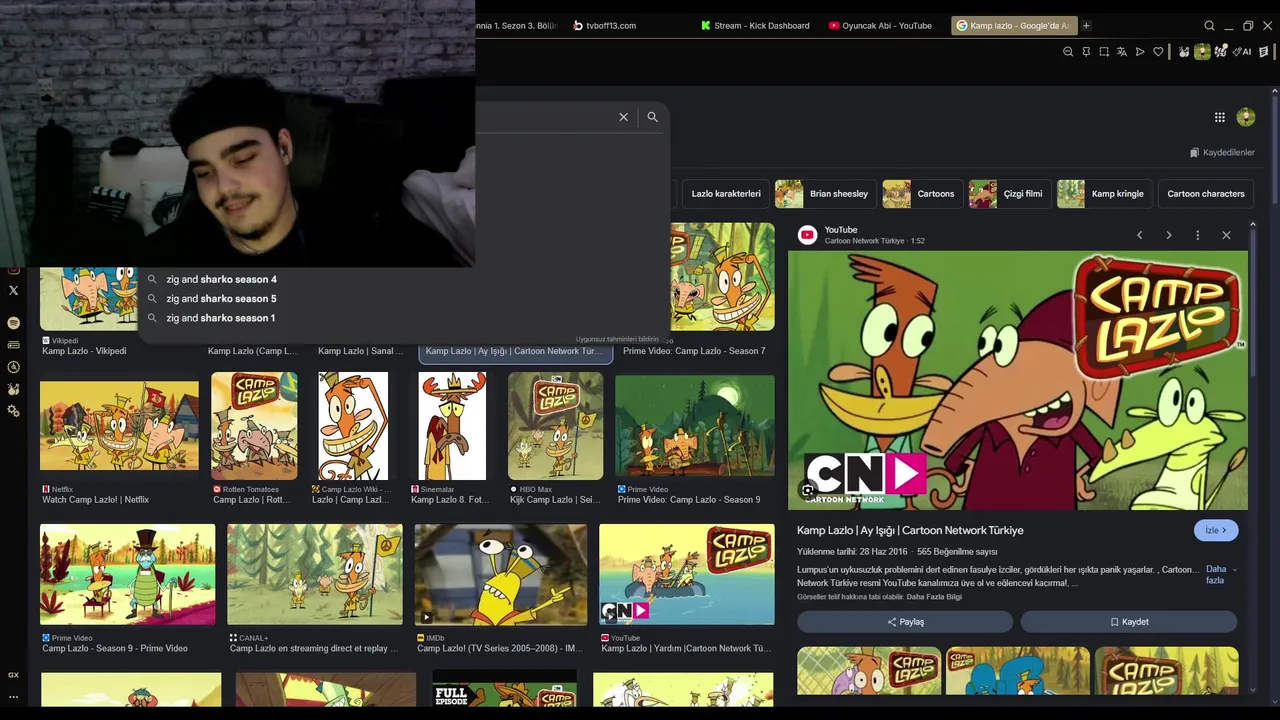
Task: Switch to Oyuncak Abi - YouTube tab
Action: (880, 26)
